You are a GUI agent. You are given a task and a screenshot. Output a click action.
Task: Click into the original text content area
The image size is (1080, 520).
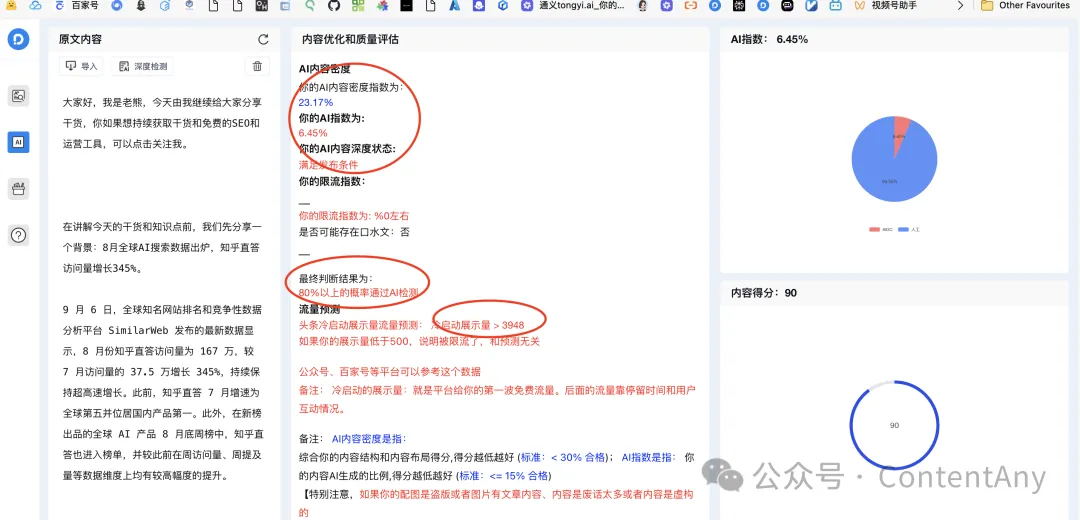160,300
